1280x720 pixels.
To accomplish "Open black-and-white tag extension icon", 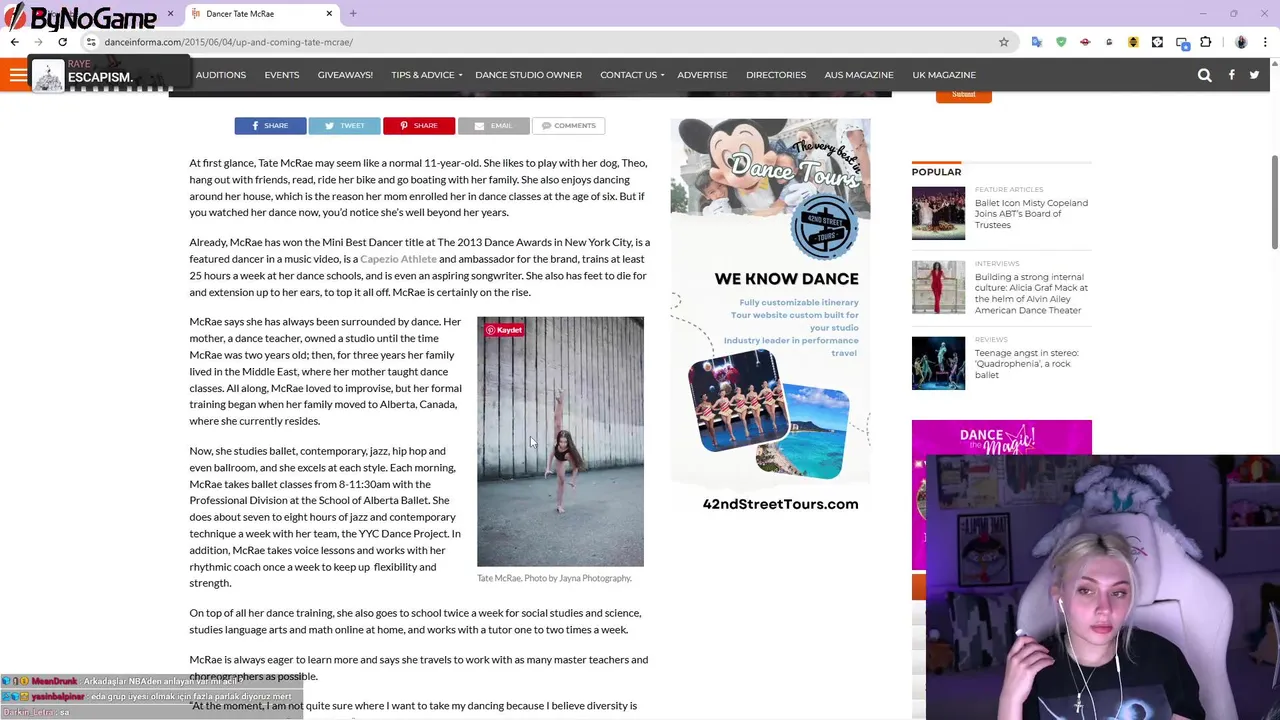I will coord(1157,42).
